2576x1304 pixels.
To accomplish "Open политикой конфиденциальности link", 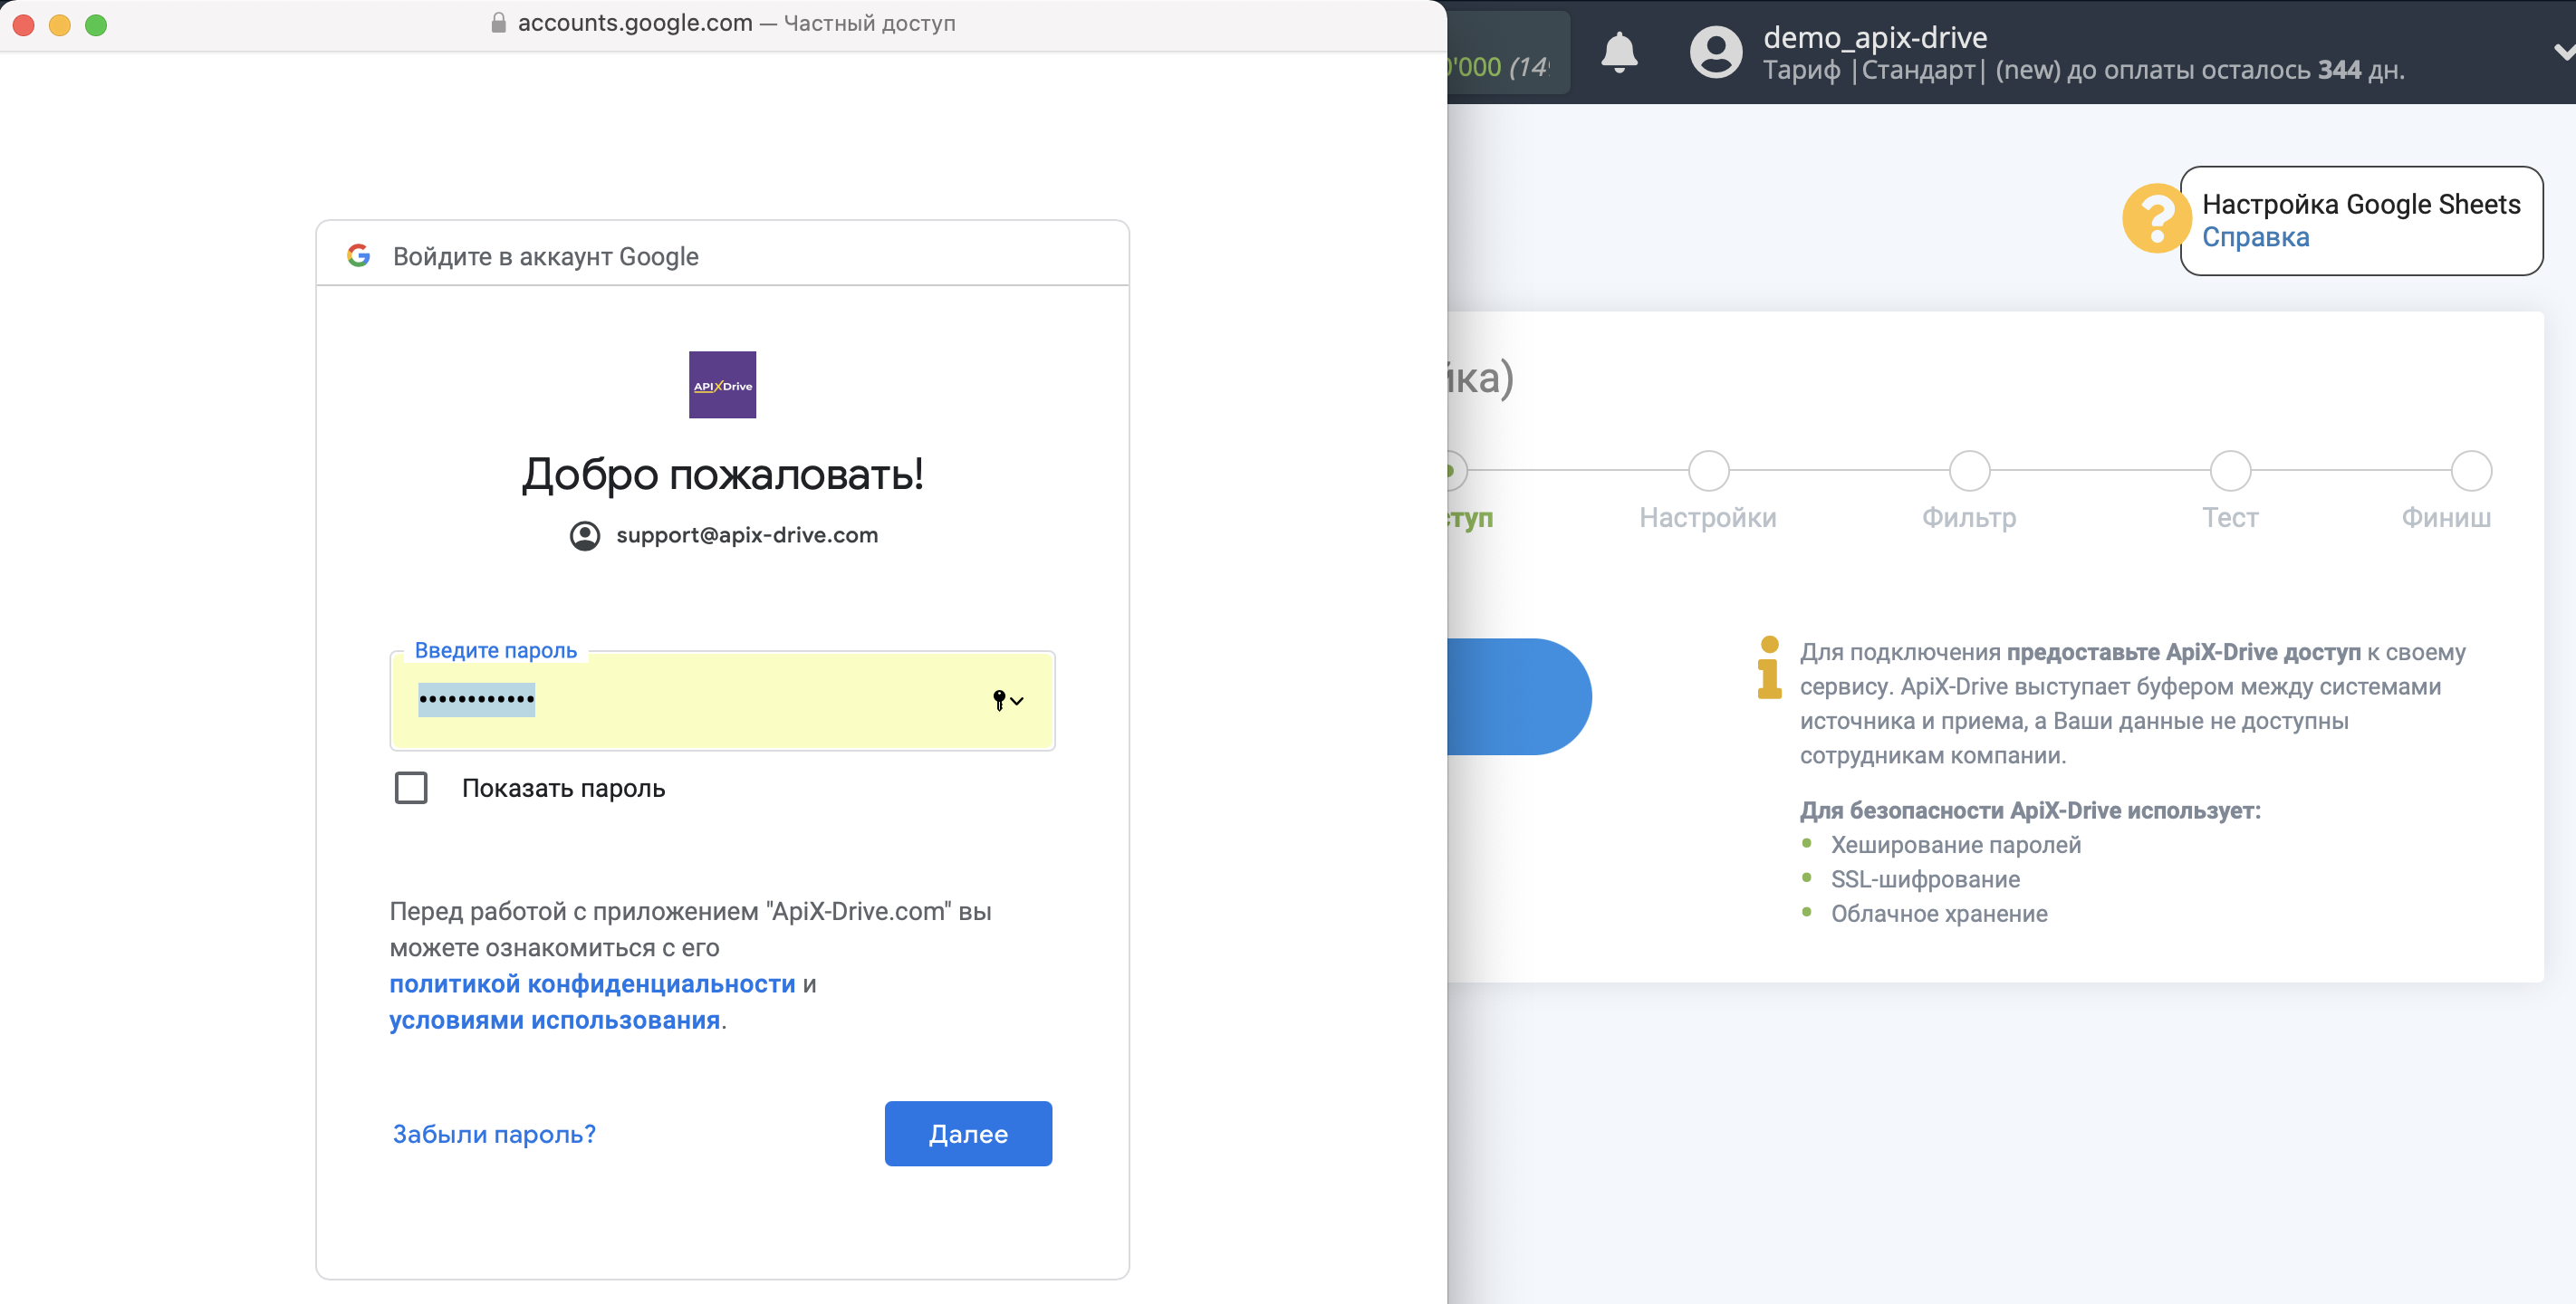I will pyautogui.click(x=592, y=984).
